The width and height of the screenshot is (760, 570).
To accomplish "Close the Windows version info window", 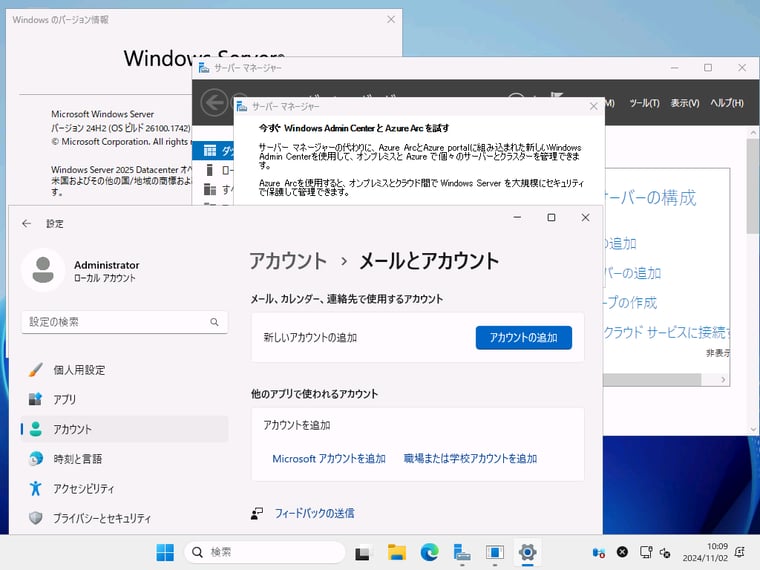I will pyautogui.click(x=391, y=19).
